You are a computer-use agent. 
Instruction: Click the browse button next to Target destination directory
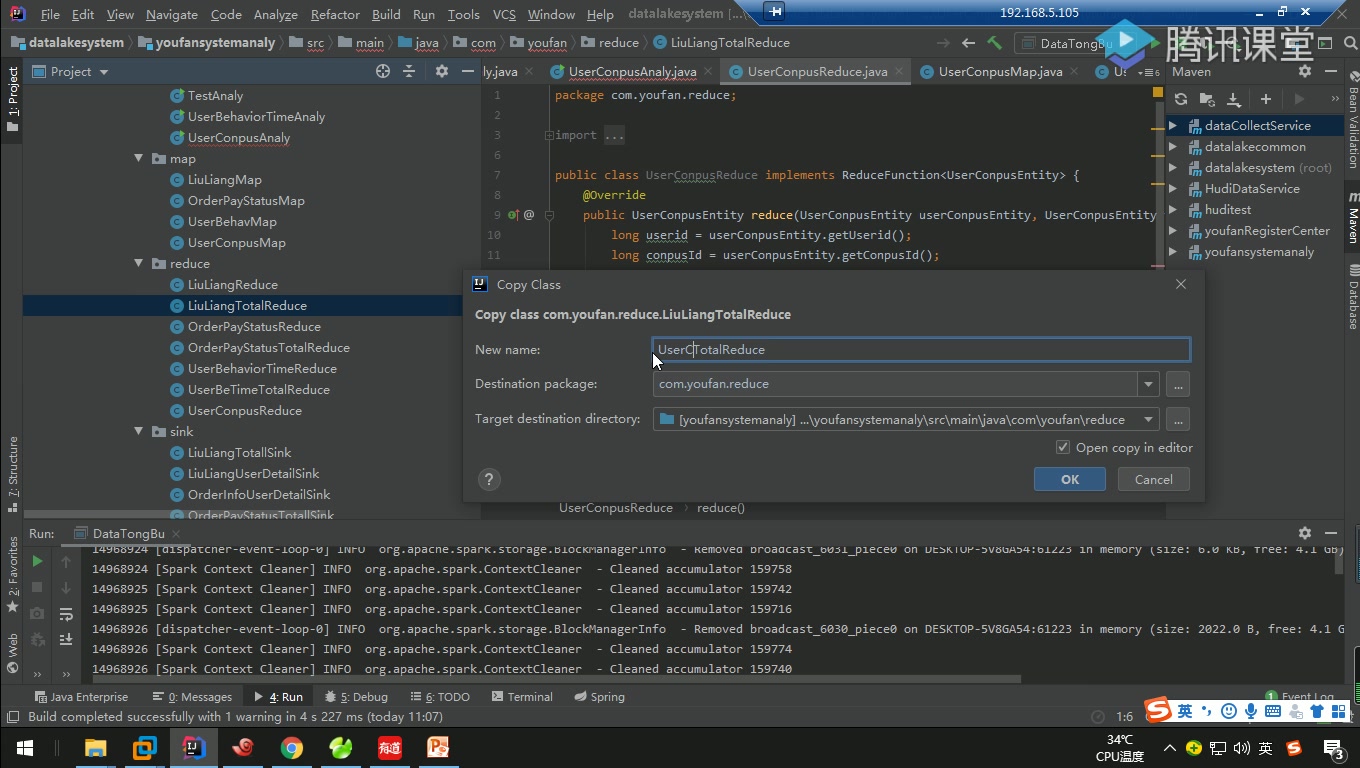click(1177, 419)
